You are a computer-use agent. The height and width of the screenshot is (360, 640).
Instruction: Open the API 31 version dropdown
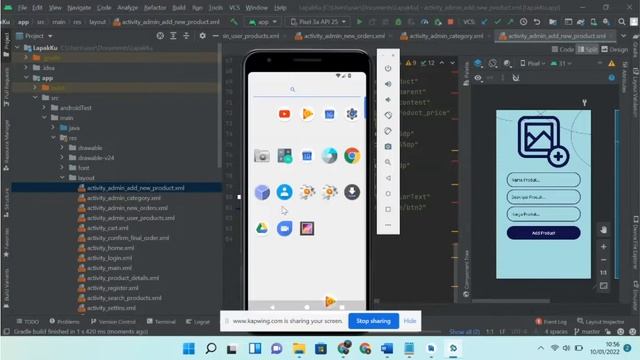tap(561, 63)
